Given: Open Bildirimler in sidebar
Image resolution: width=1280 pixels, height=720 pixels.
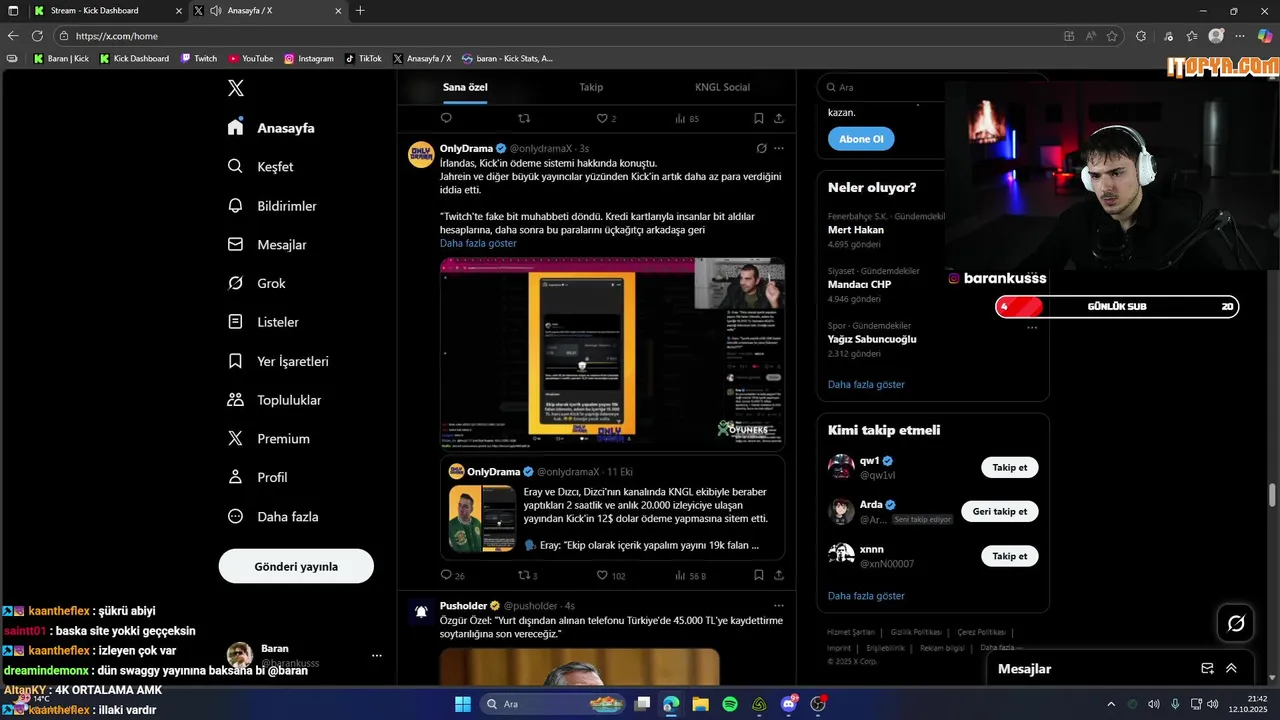Looking at the screenshot, I should pos(273,205).
